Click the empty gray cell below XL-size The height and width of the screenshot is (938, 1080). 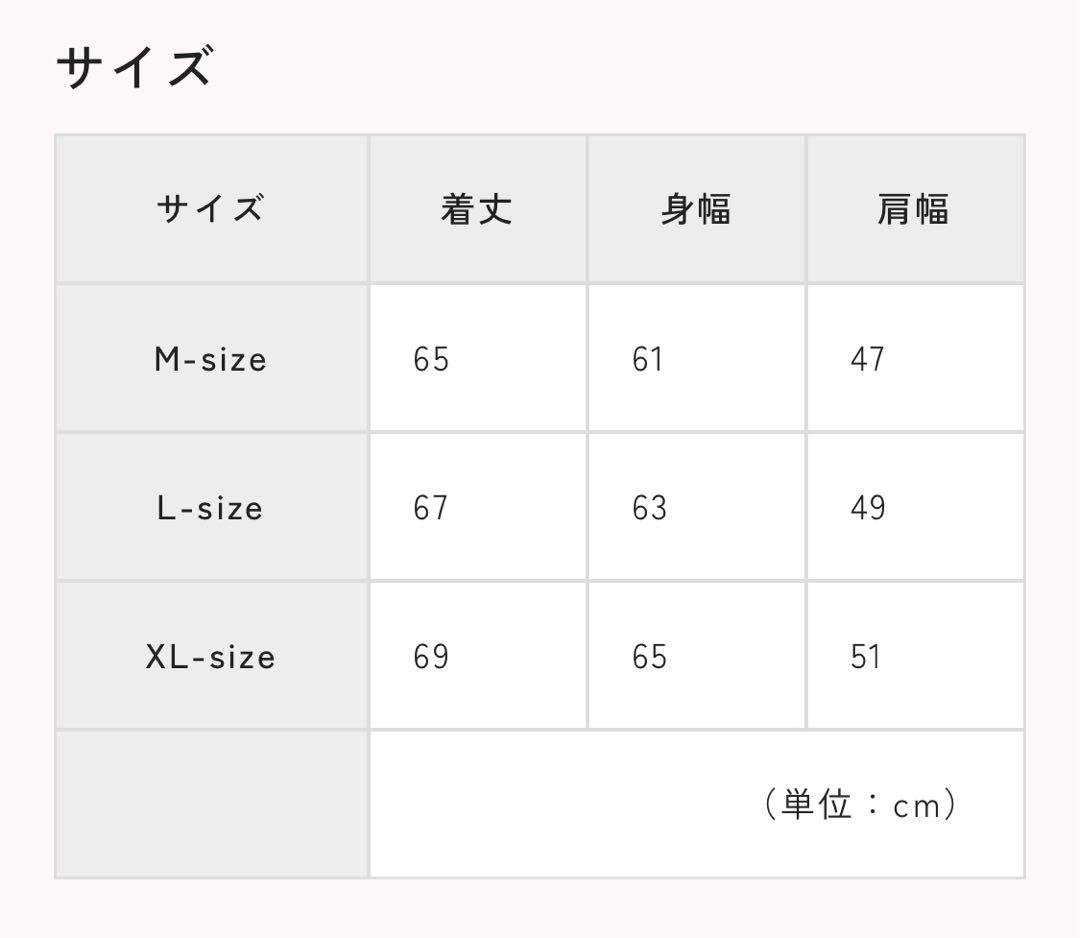[x=211, y=805]
